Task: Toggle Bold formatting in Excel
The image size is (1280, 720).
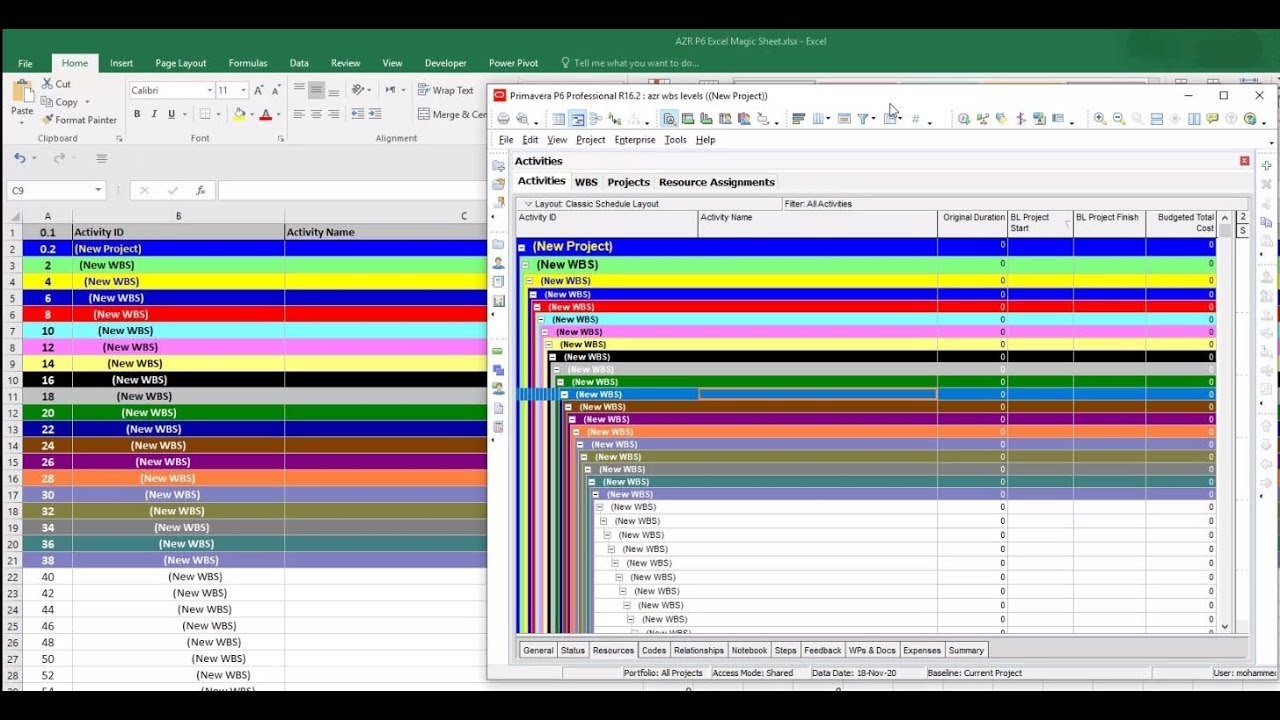Action: [137, 114]
